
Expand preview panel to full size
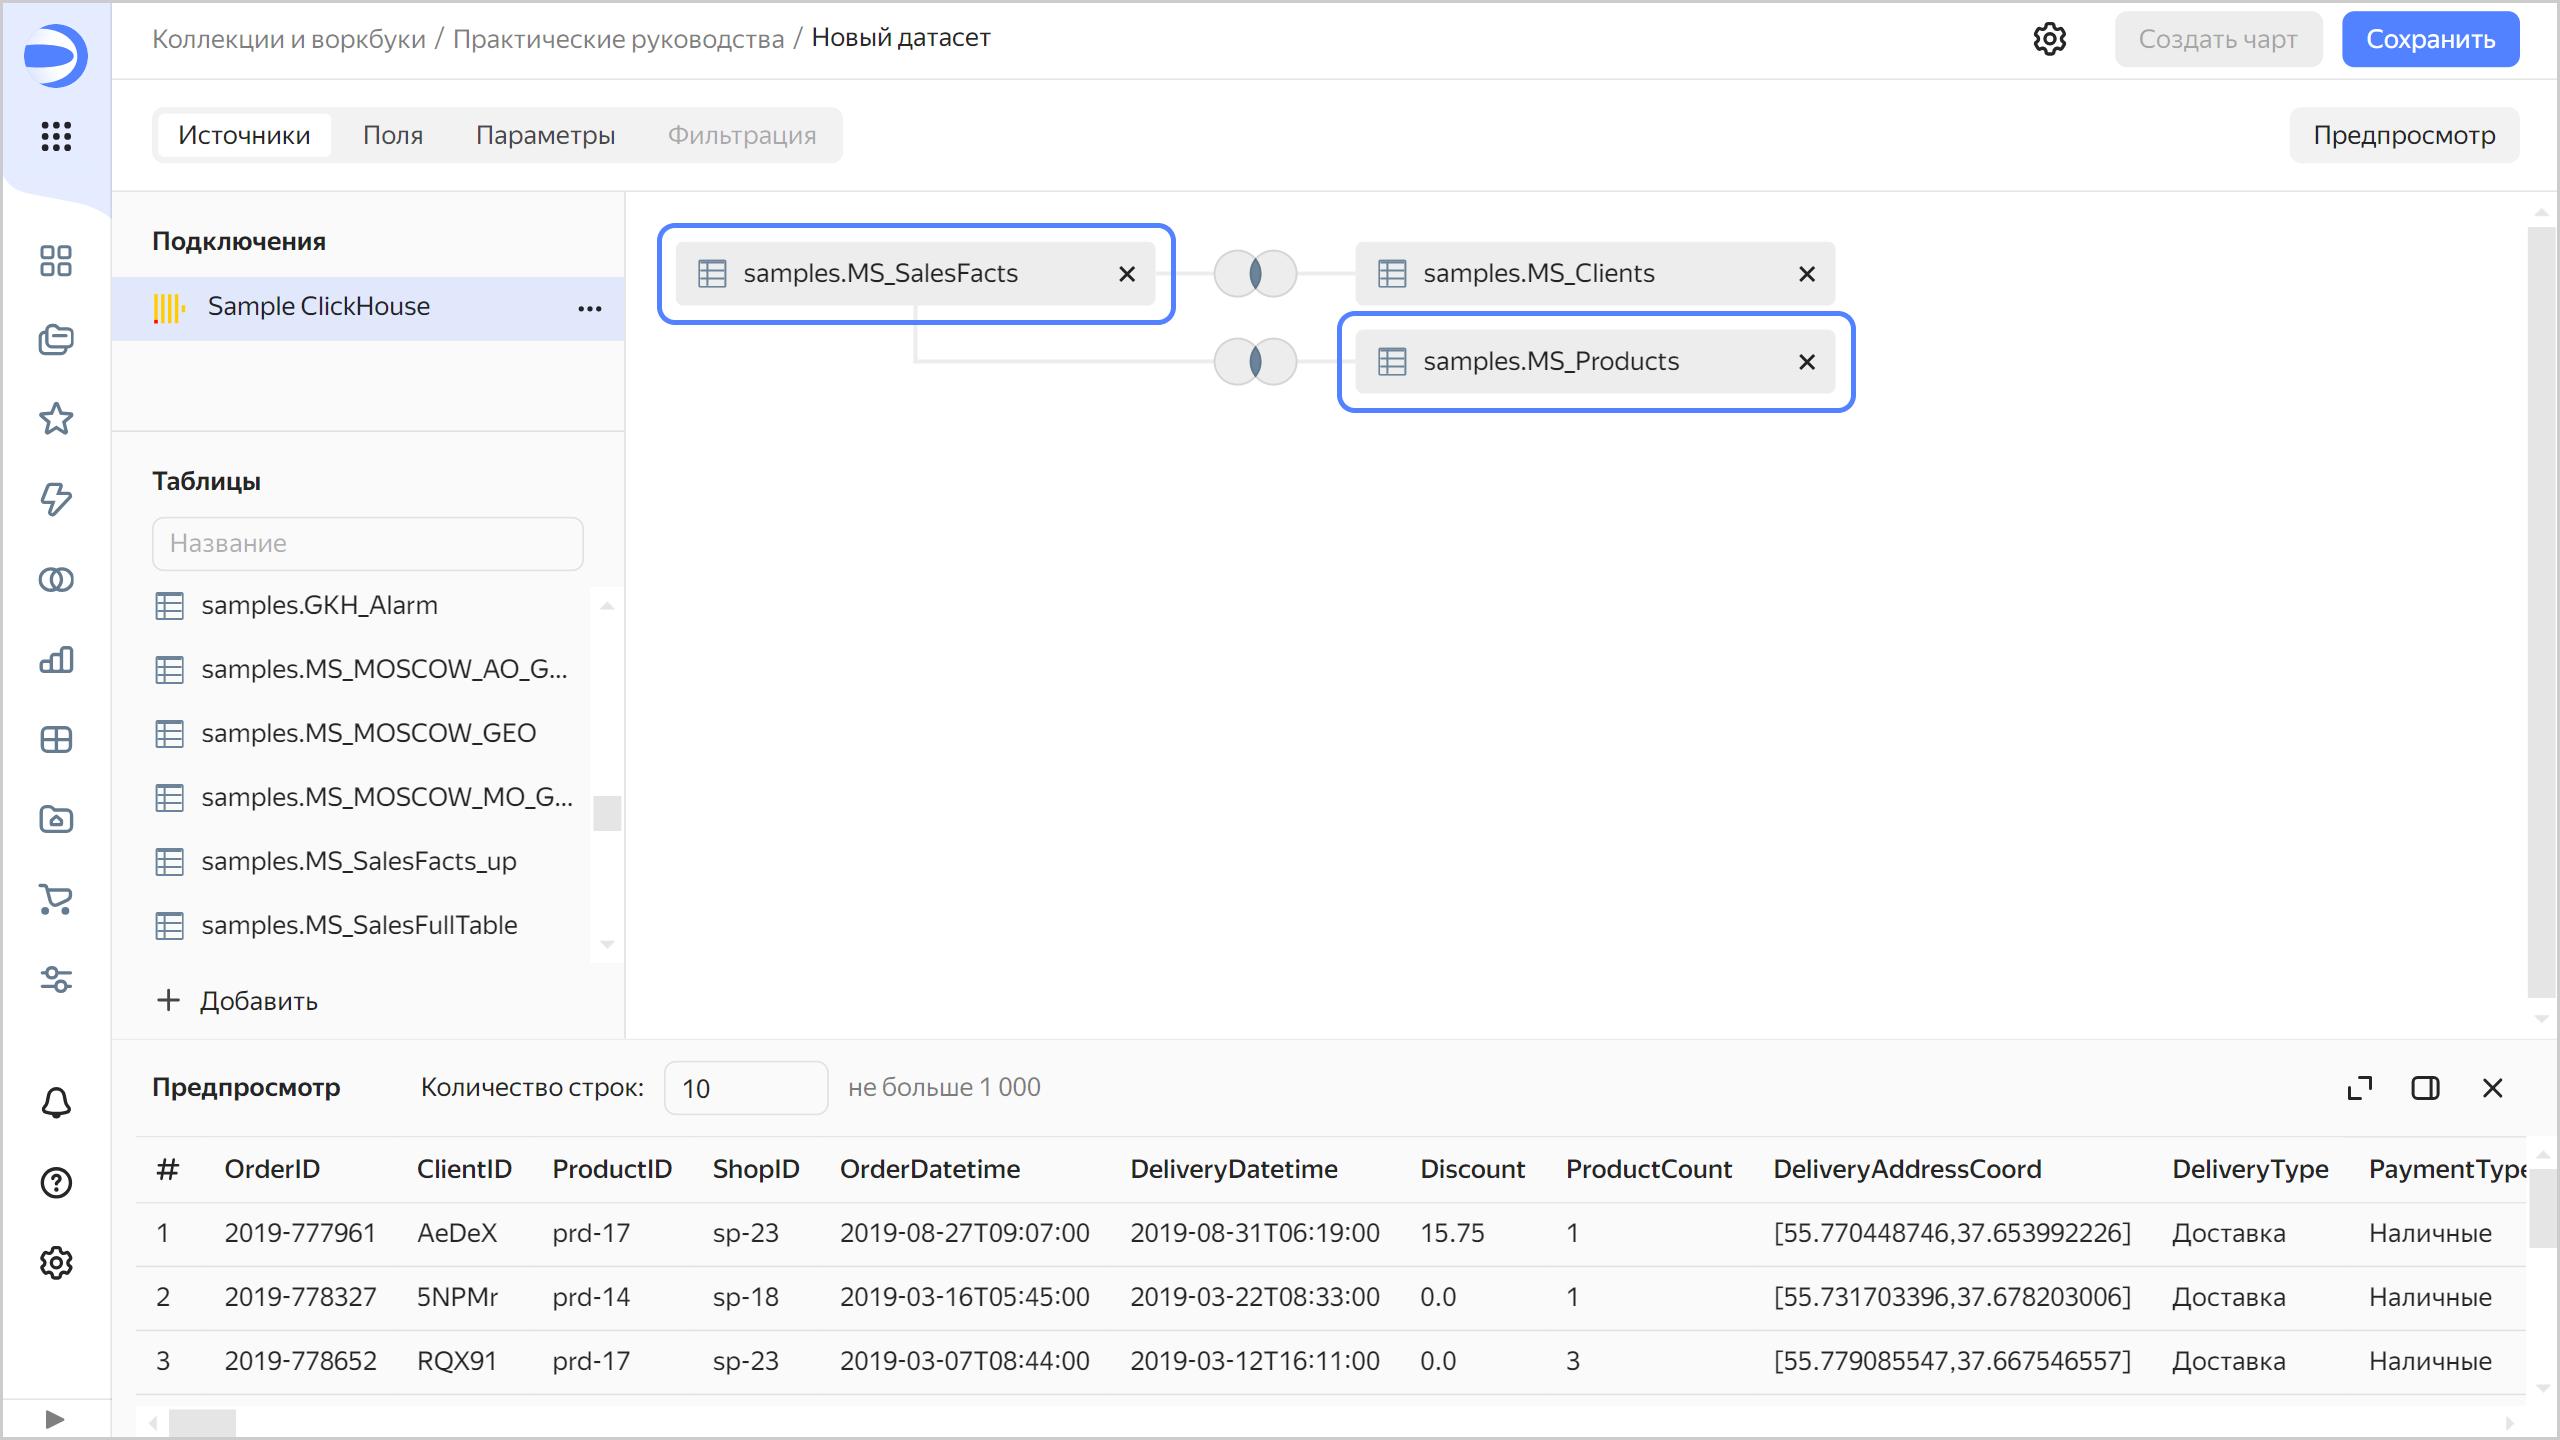[2359, 1088]
